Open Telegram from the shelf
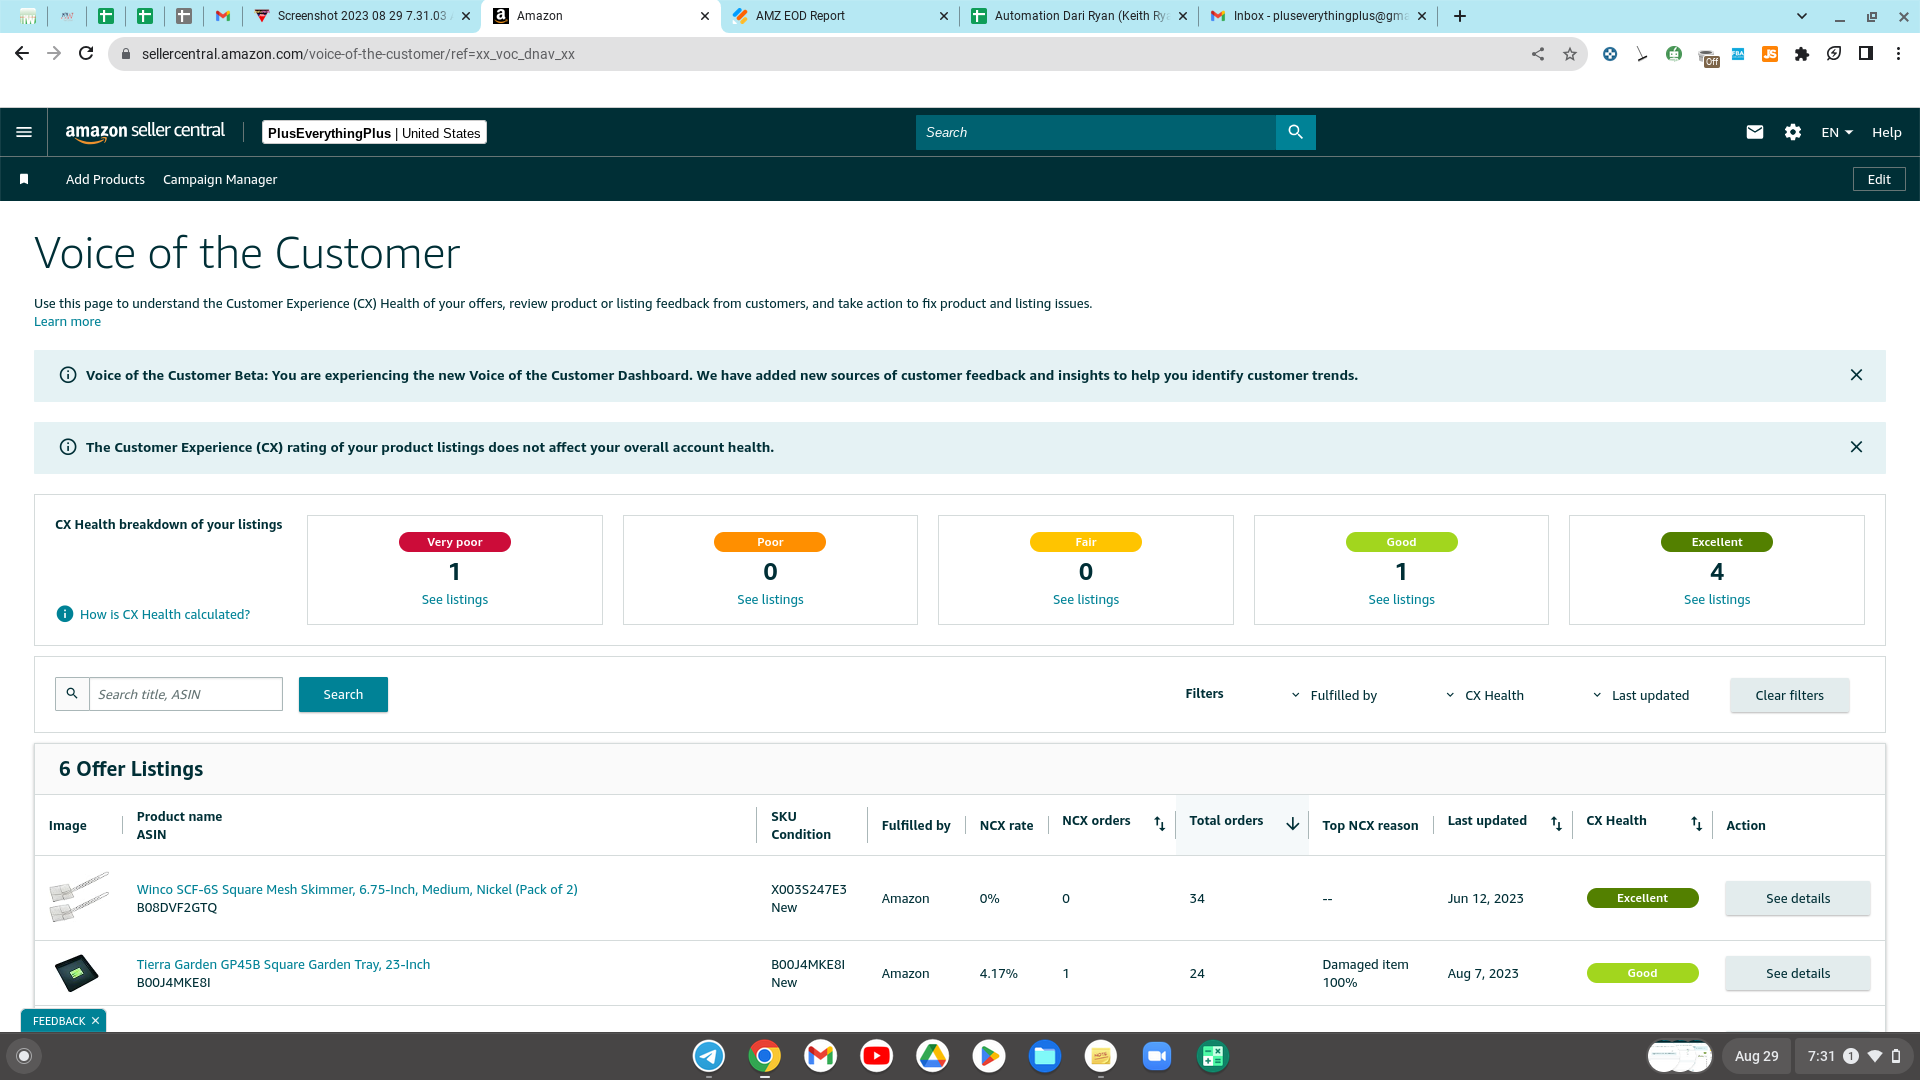 point(709,1056)
